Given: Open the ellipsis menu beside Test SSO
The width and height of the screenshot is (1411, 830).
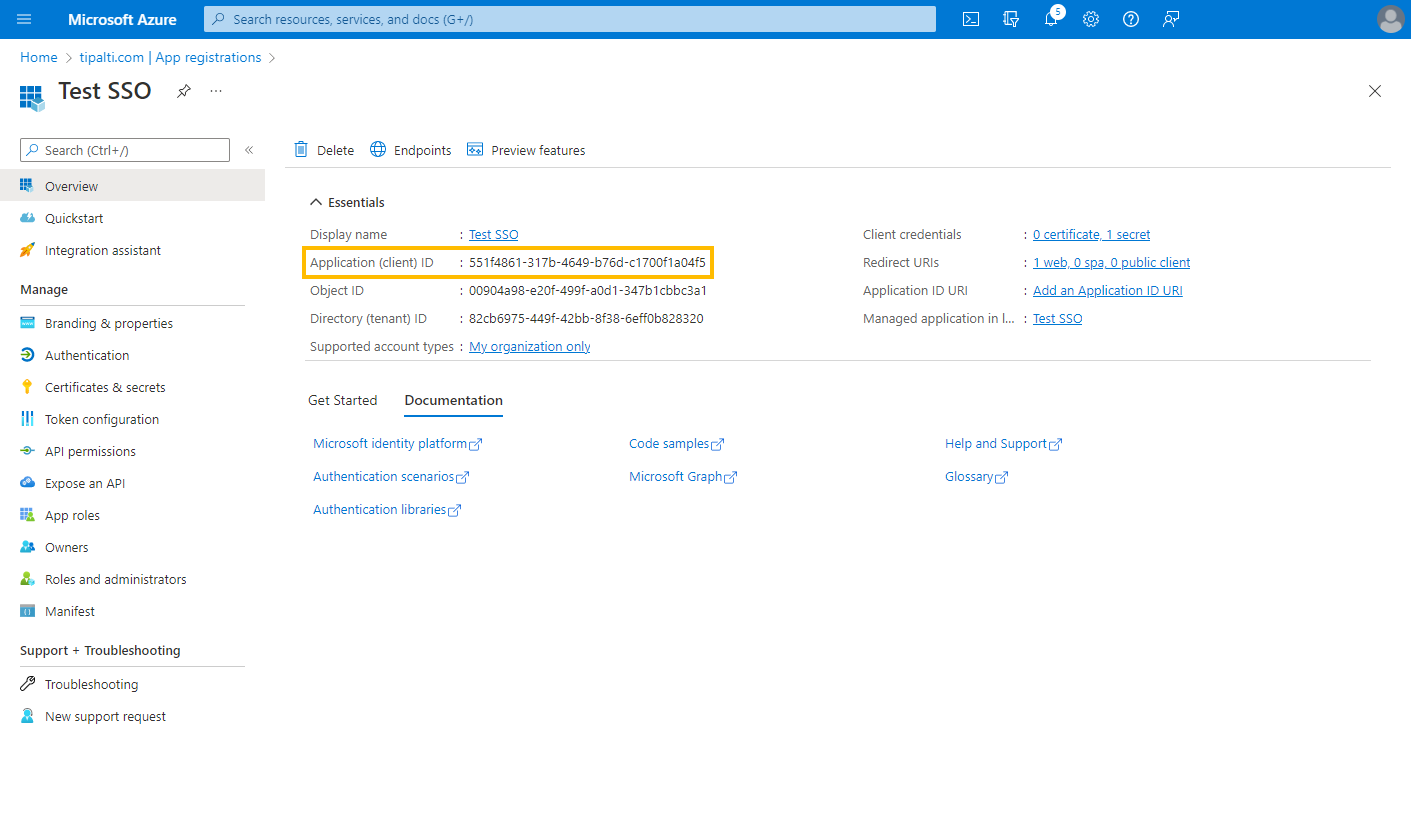Looking at the screenshot, I should 215,91.
